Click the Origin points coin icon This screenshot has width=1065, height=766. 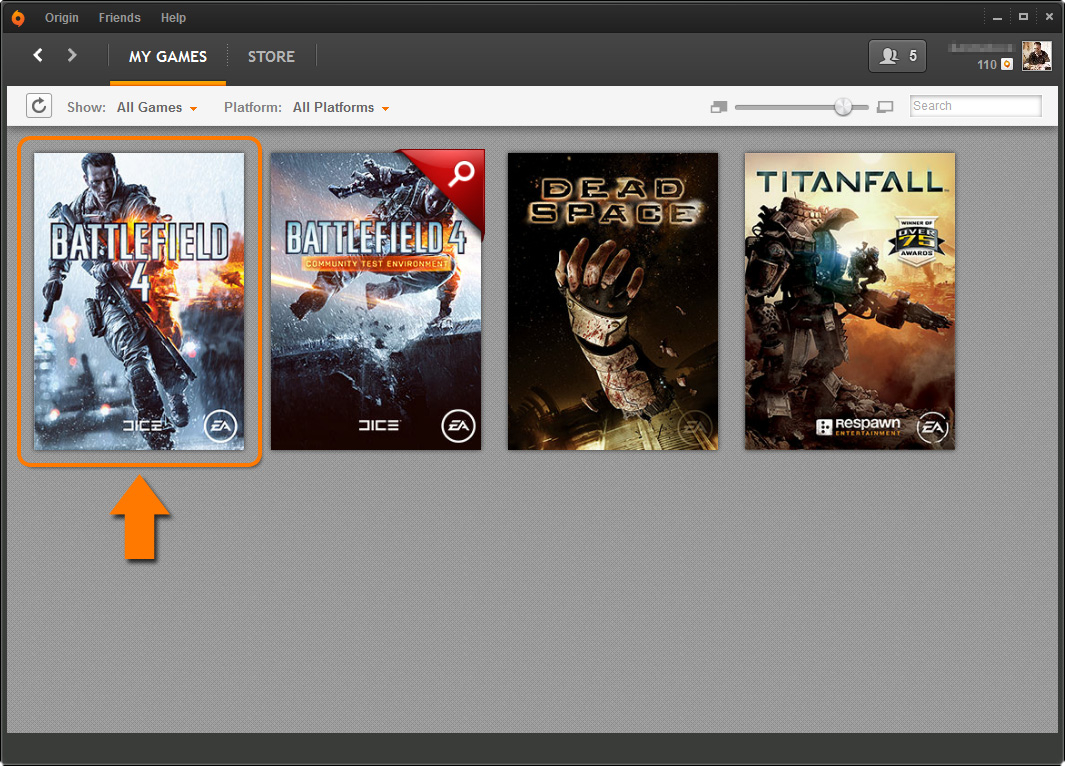point(1007,64)
